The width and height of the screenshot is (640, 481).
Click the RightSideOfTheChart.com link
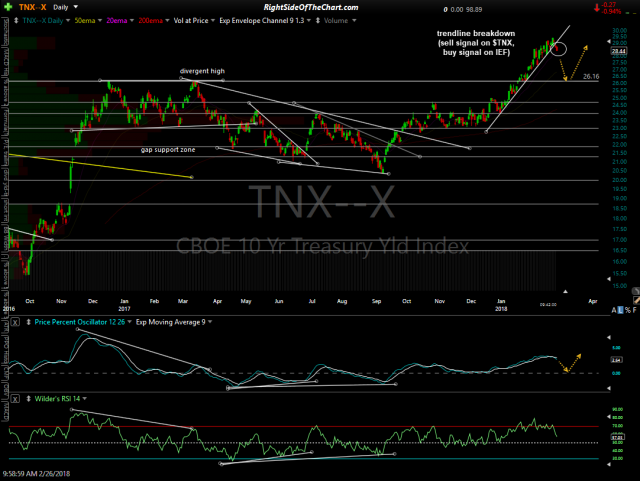tap(311, 7)
